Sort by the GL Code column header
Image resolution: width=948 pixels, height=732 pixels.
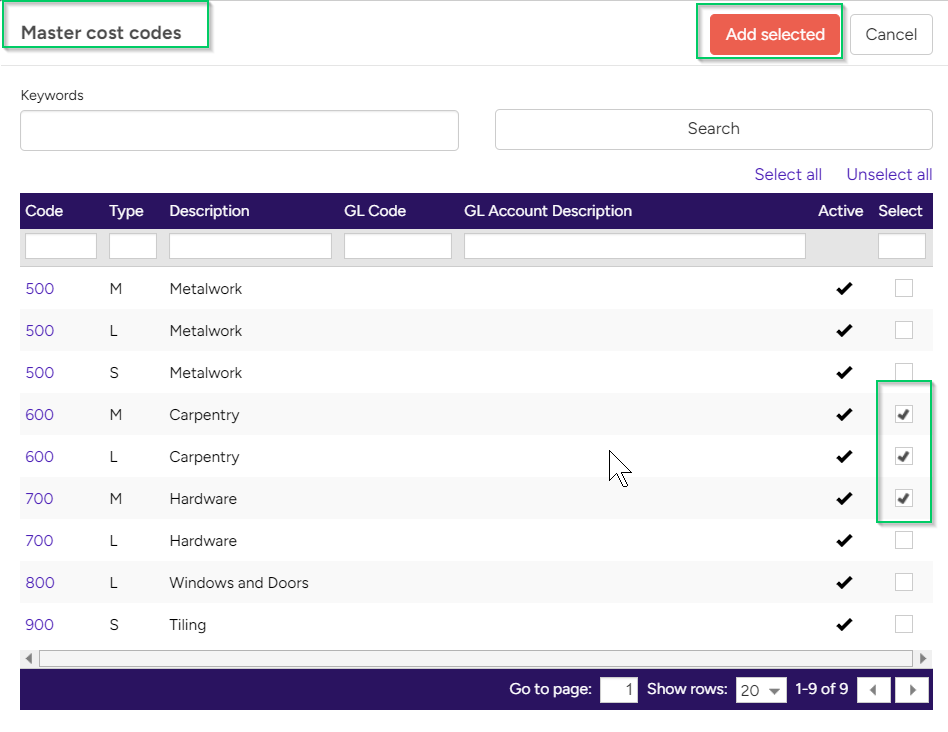(375, 211)
